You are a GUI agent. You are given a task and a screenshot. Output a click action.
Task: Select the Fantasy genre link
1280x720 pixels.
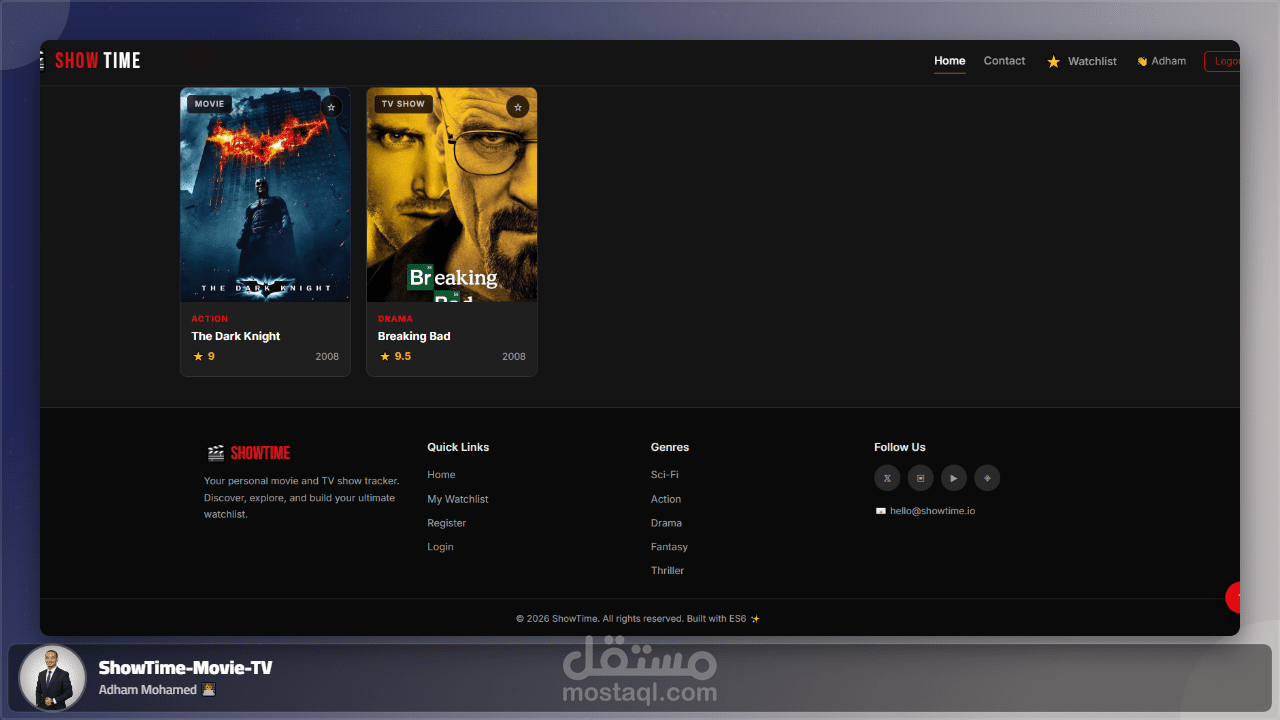coord(669,547)
